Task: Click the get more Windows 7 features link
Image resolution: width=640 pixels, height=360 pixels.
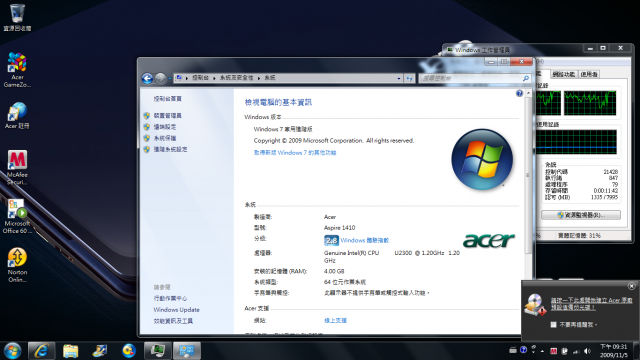Action: (x=295, y=153)
